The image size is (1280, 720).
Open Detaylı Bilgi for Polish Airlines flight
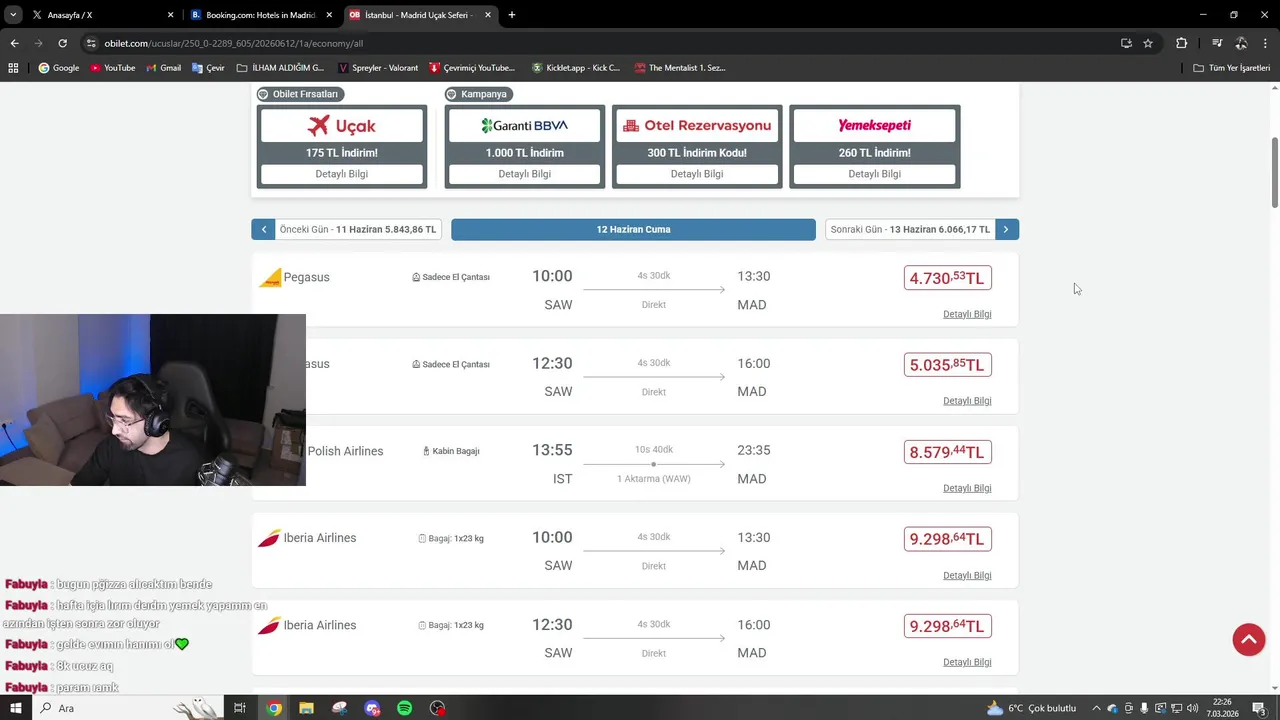coord(967,488)
